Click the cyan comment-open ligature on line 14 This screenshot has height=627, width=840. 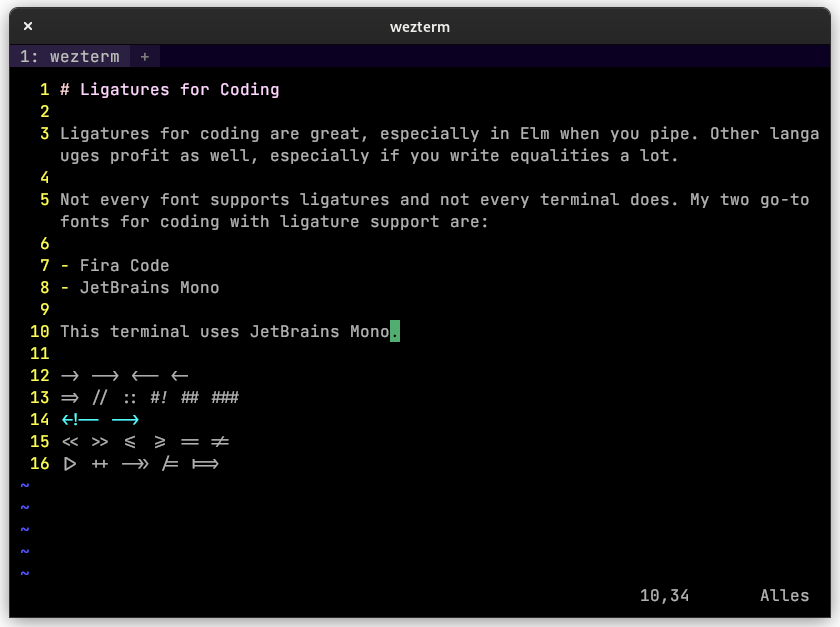coord(80,420)
